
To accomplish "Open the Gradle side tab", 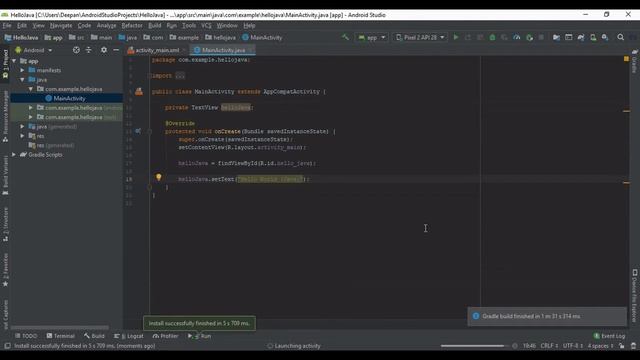I will pyautogui.click(x=635, y=62).
